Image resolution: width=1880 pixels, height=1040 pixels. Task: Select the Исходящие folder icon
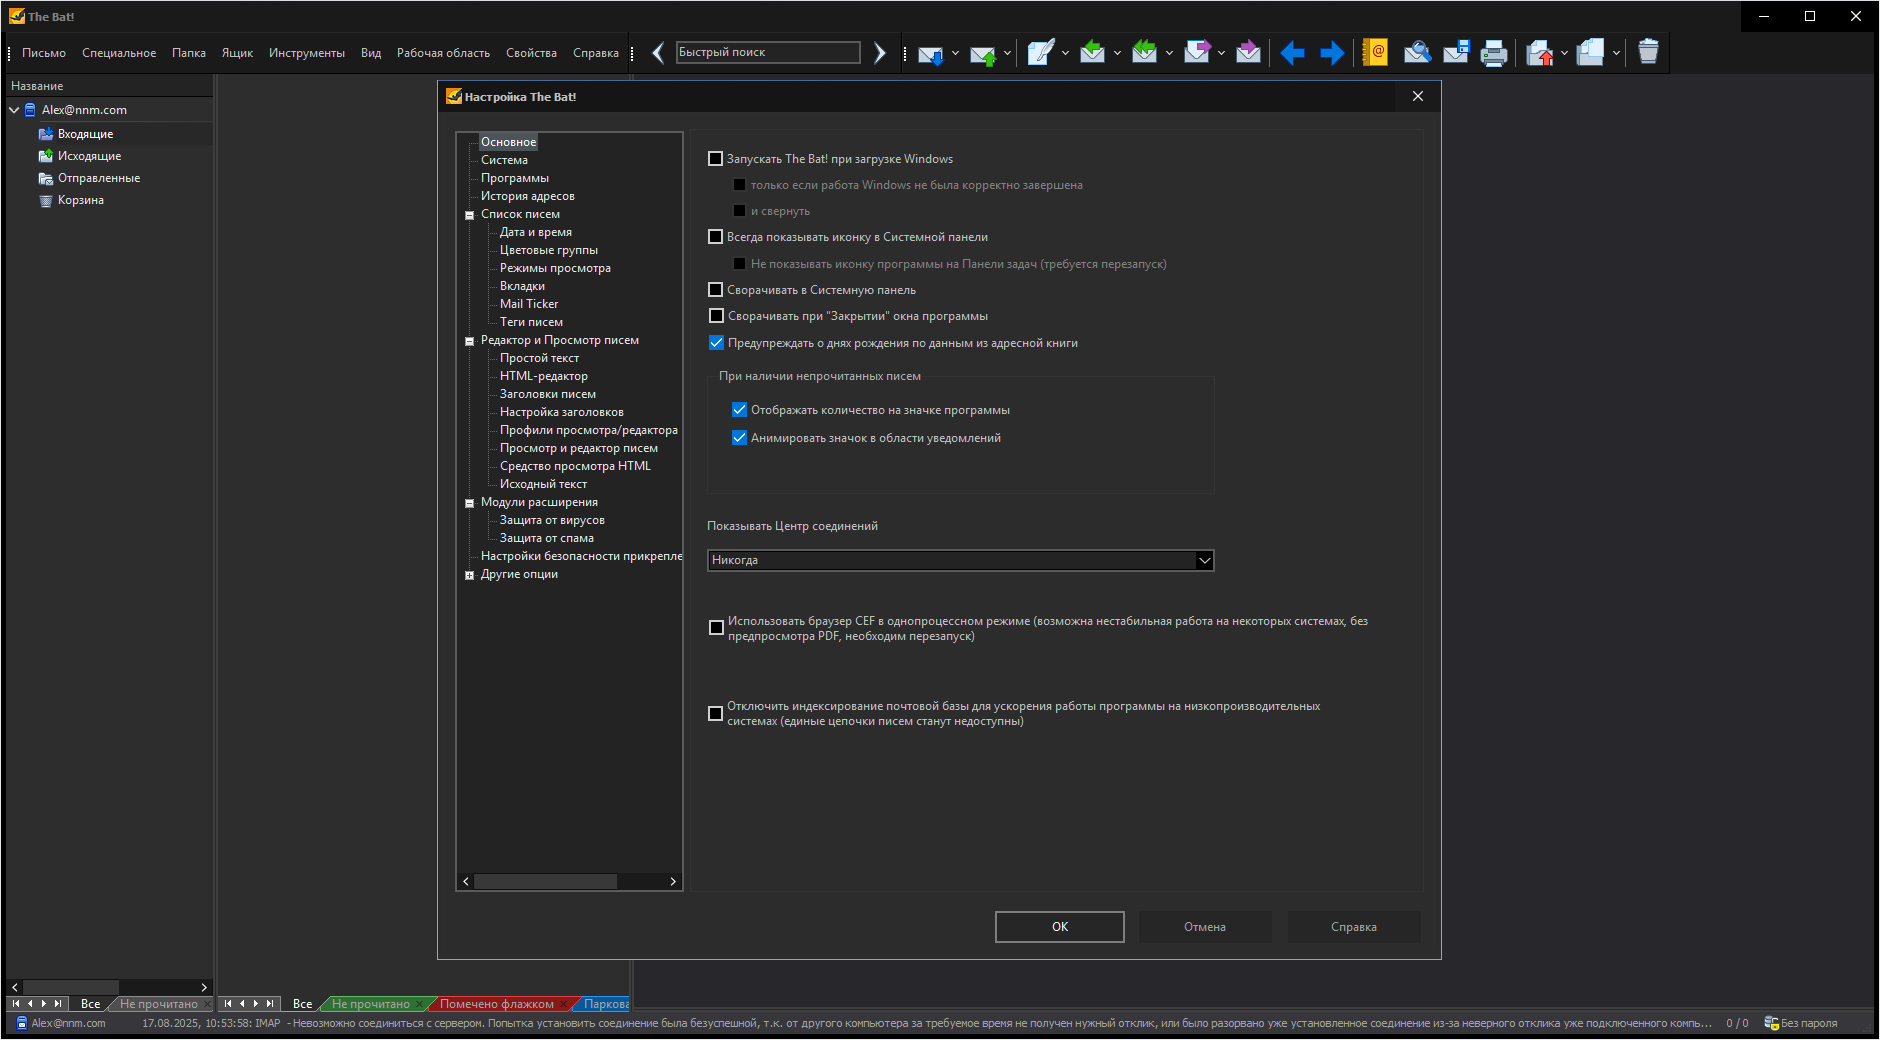pos(46,156)
